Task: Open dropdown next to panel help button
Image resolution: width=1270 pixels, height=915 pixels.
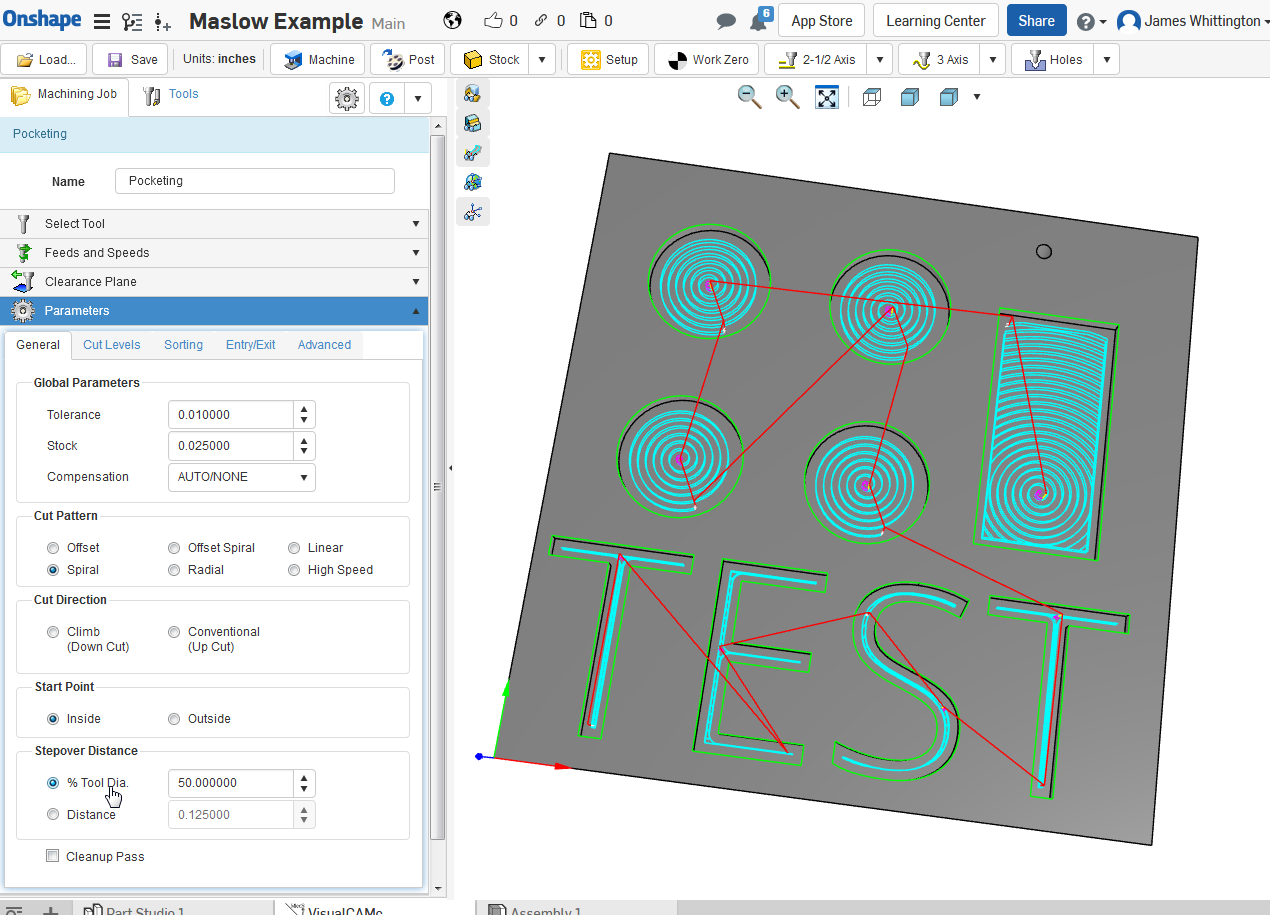Action: (x=417, y=98)
